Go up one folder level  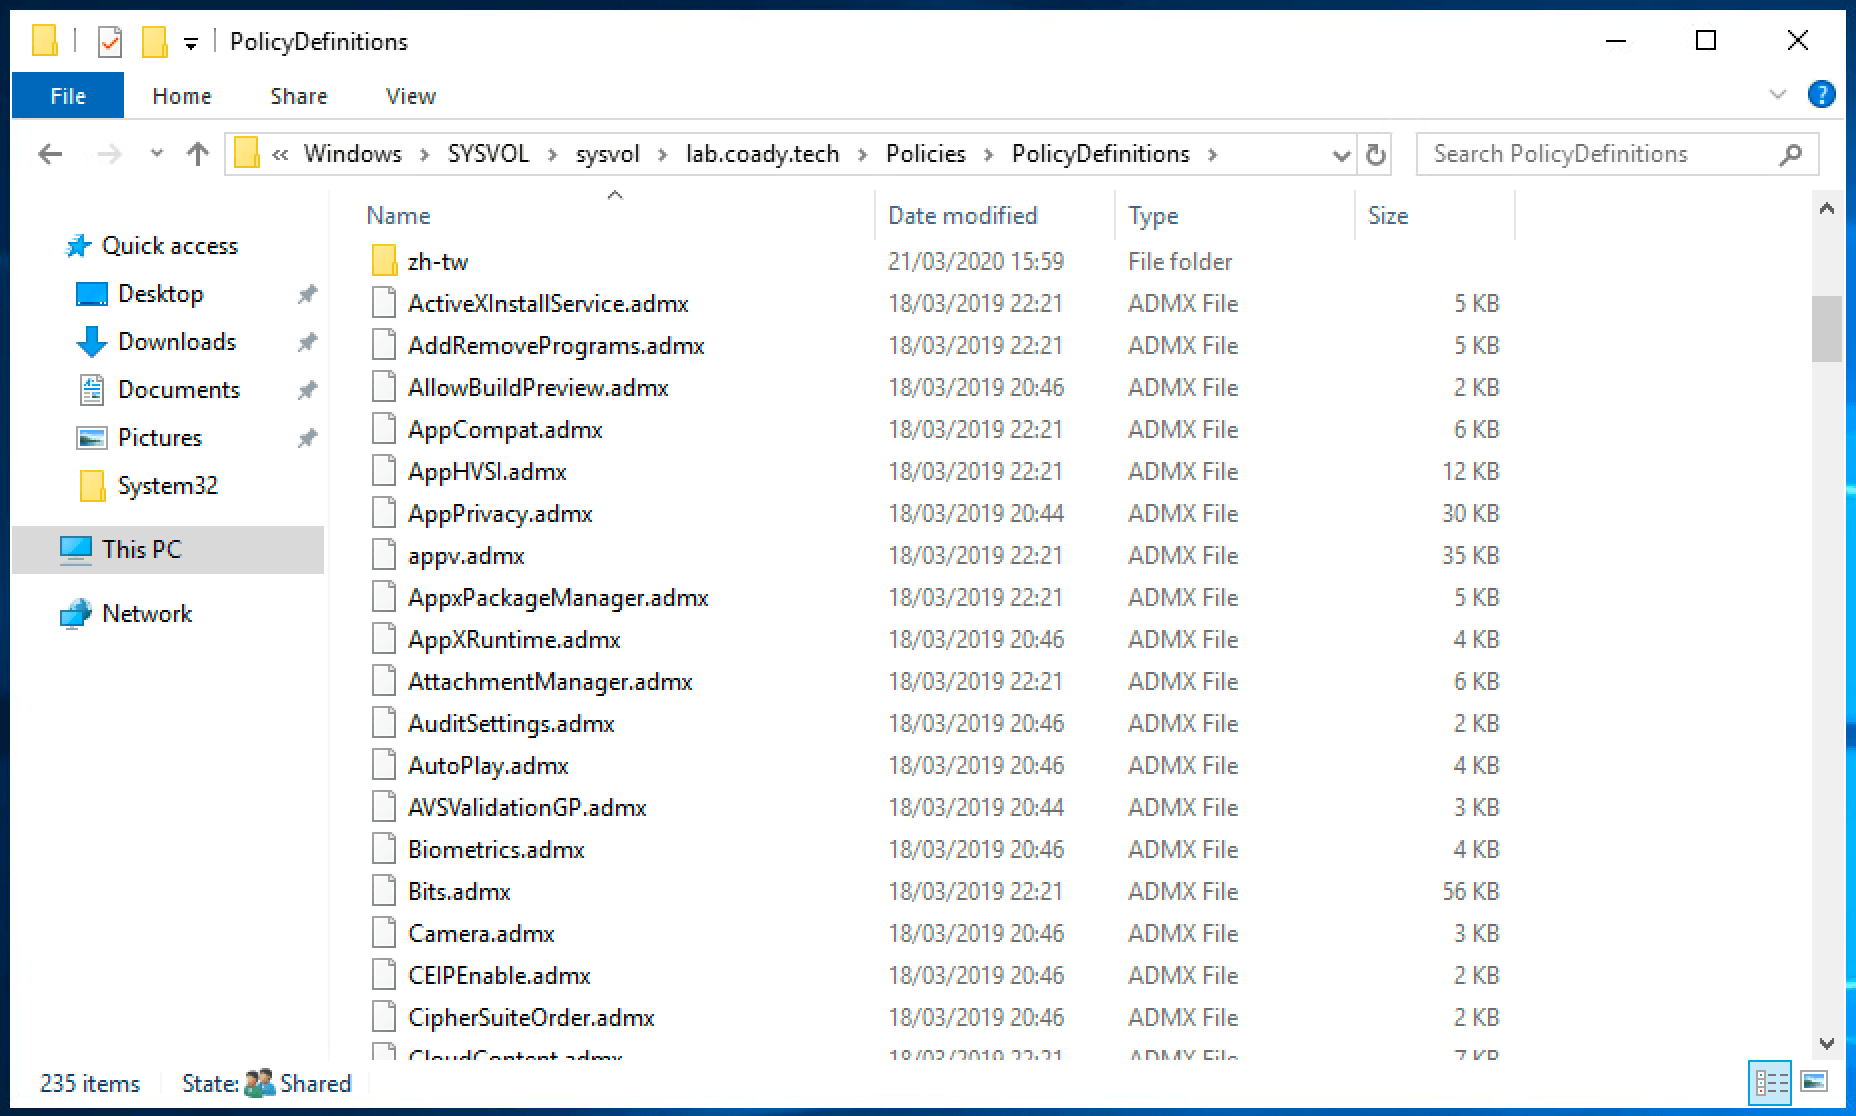(198, 154)
